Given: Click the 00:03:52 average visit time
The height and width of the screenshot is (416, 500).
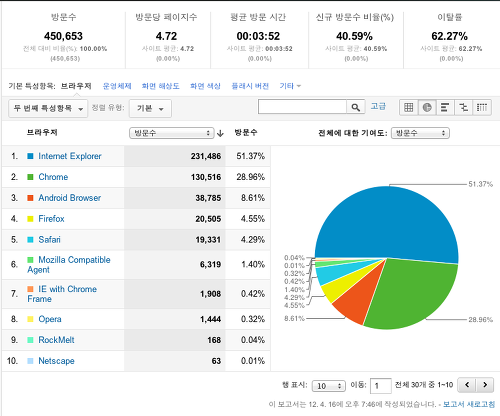Looking at the screenshot, I should 258,36.
